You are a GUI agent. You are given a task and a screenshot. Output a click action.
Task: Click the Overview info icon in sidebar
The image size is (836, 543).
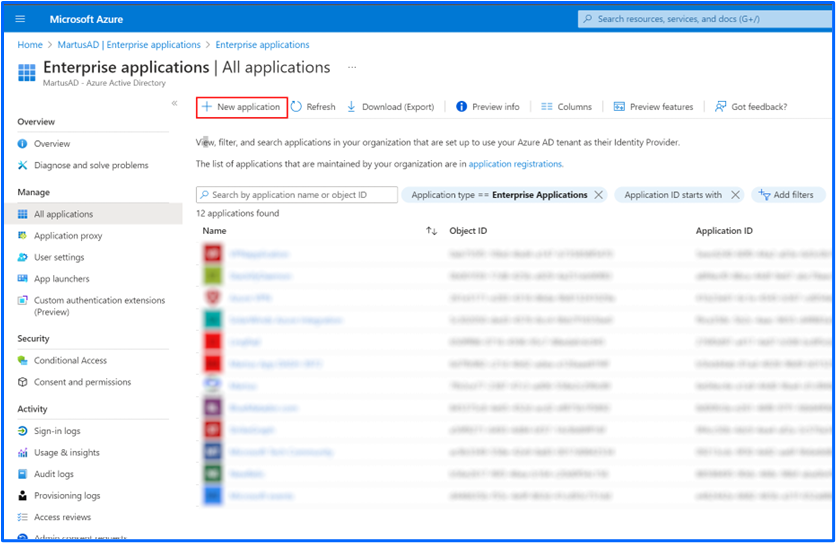point(22,143)
